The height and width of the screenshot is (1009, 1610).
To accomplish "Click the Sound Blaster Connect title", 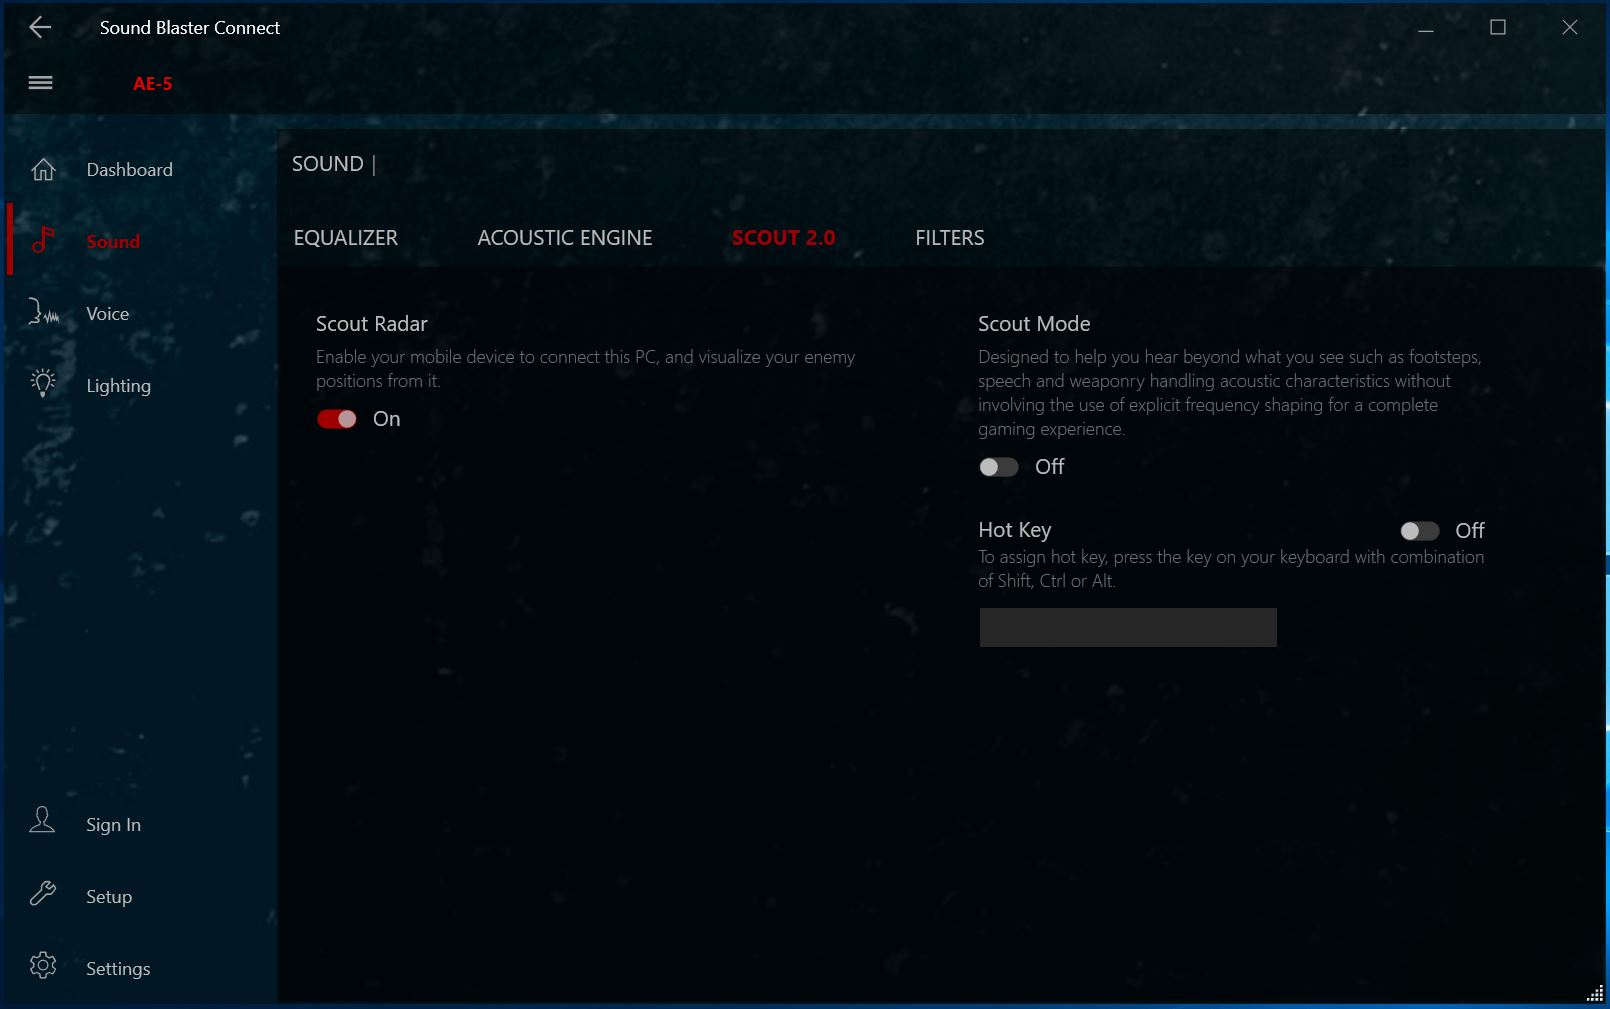I will tap(190, 28).
